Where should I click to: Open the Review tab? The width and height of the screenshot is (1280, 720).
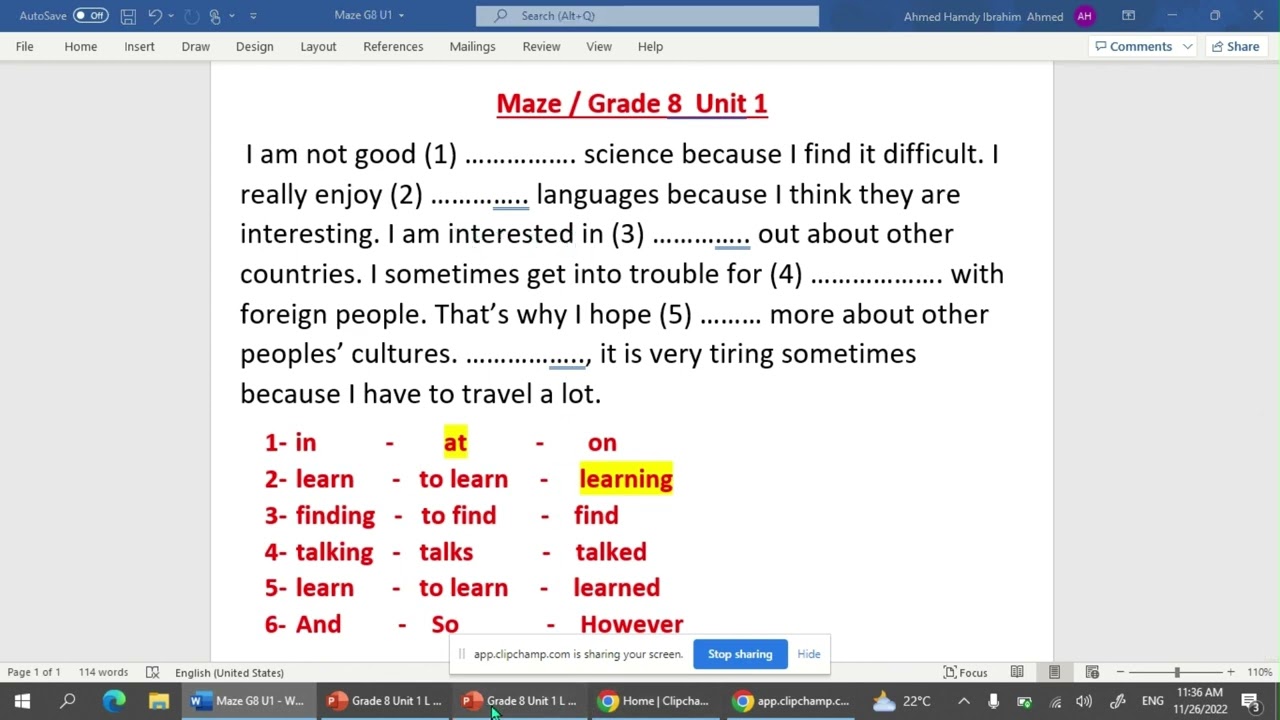(541, 46)
